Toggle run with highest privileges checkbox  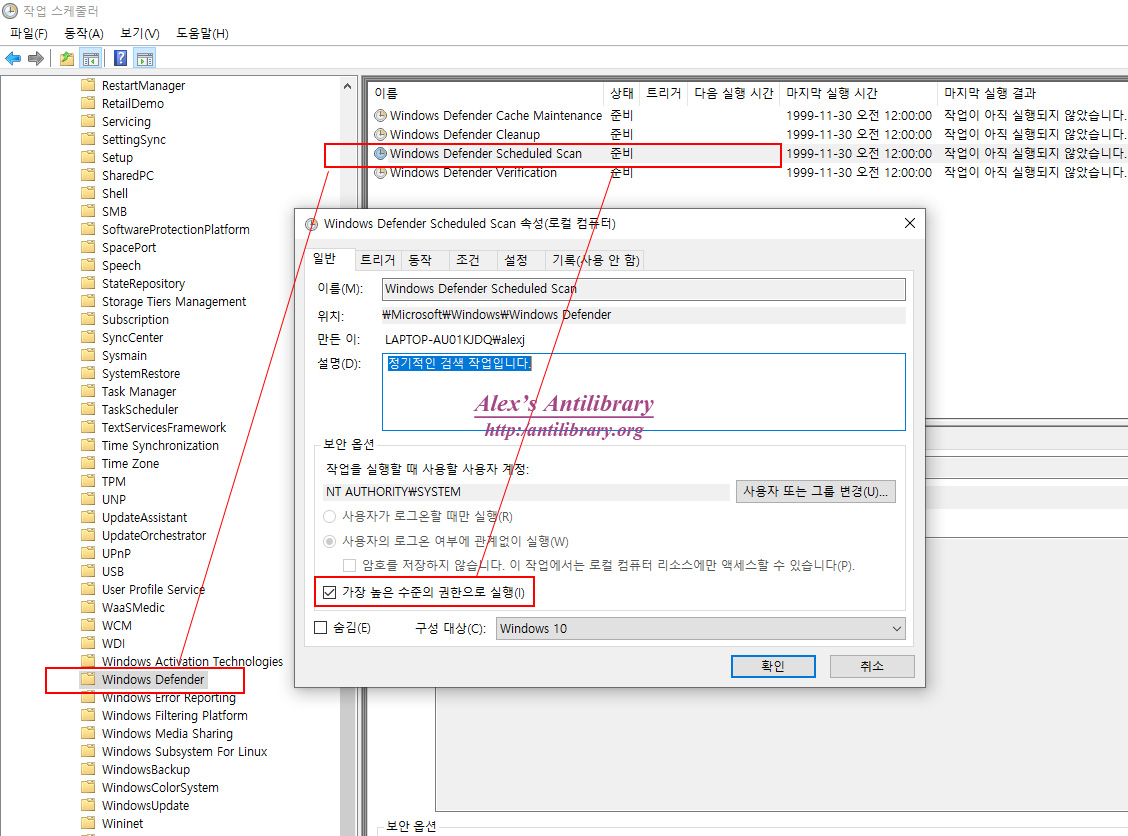pos(329,592)
